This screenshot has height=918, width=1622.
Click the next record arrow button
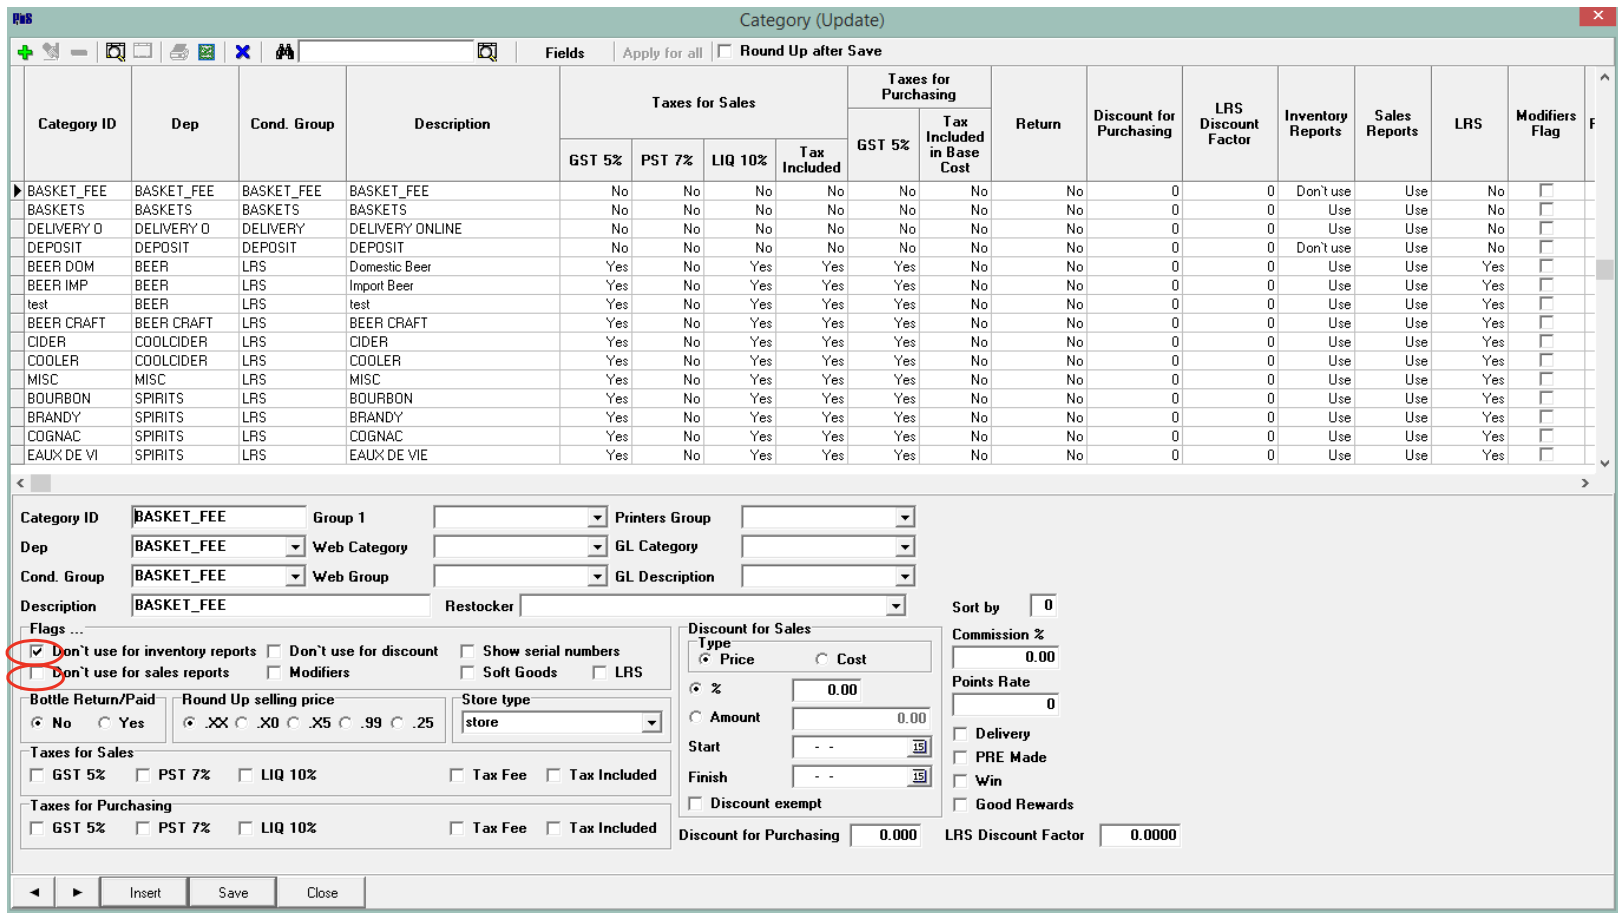pyautogui.click(x=77, y=892)
